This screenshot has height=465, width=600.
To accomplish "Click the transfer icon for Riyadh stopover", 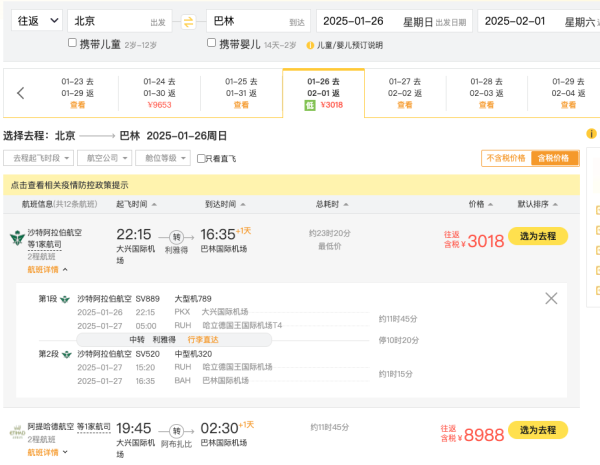I will pyautogui.click(x=176, y=237).
